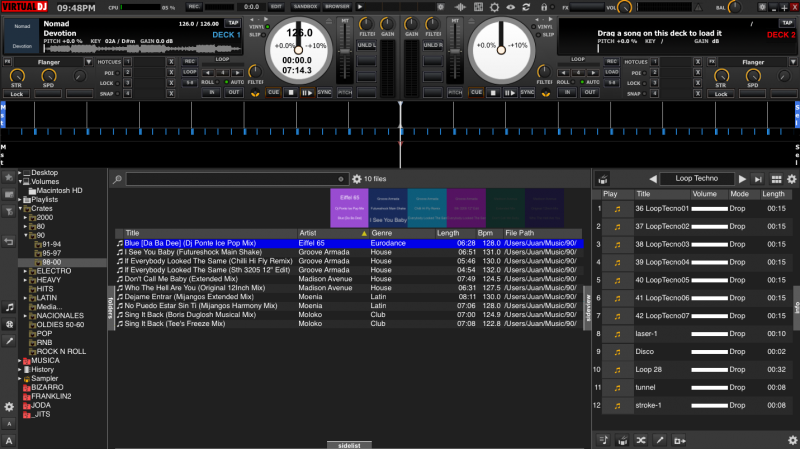Click in the browser search field
The height and width of the screenshot is (449, 800).
(237, 179)
